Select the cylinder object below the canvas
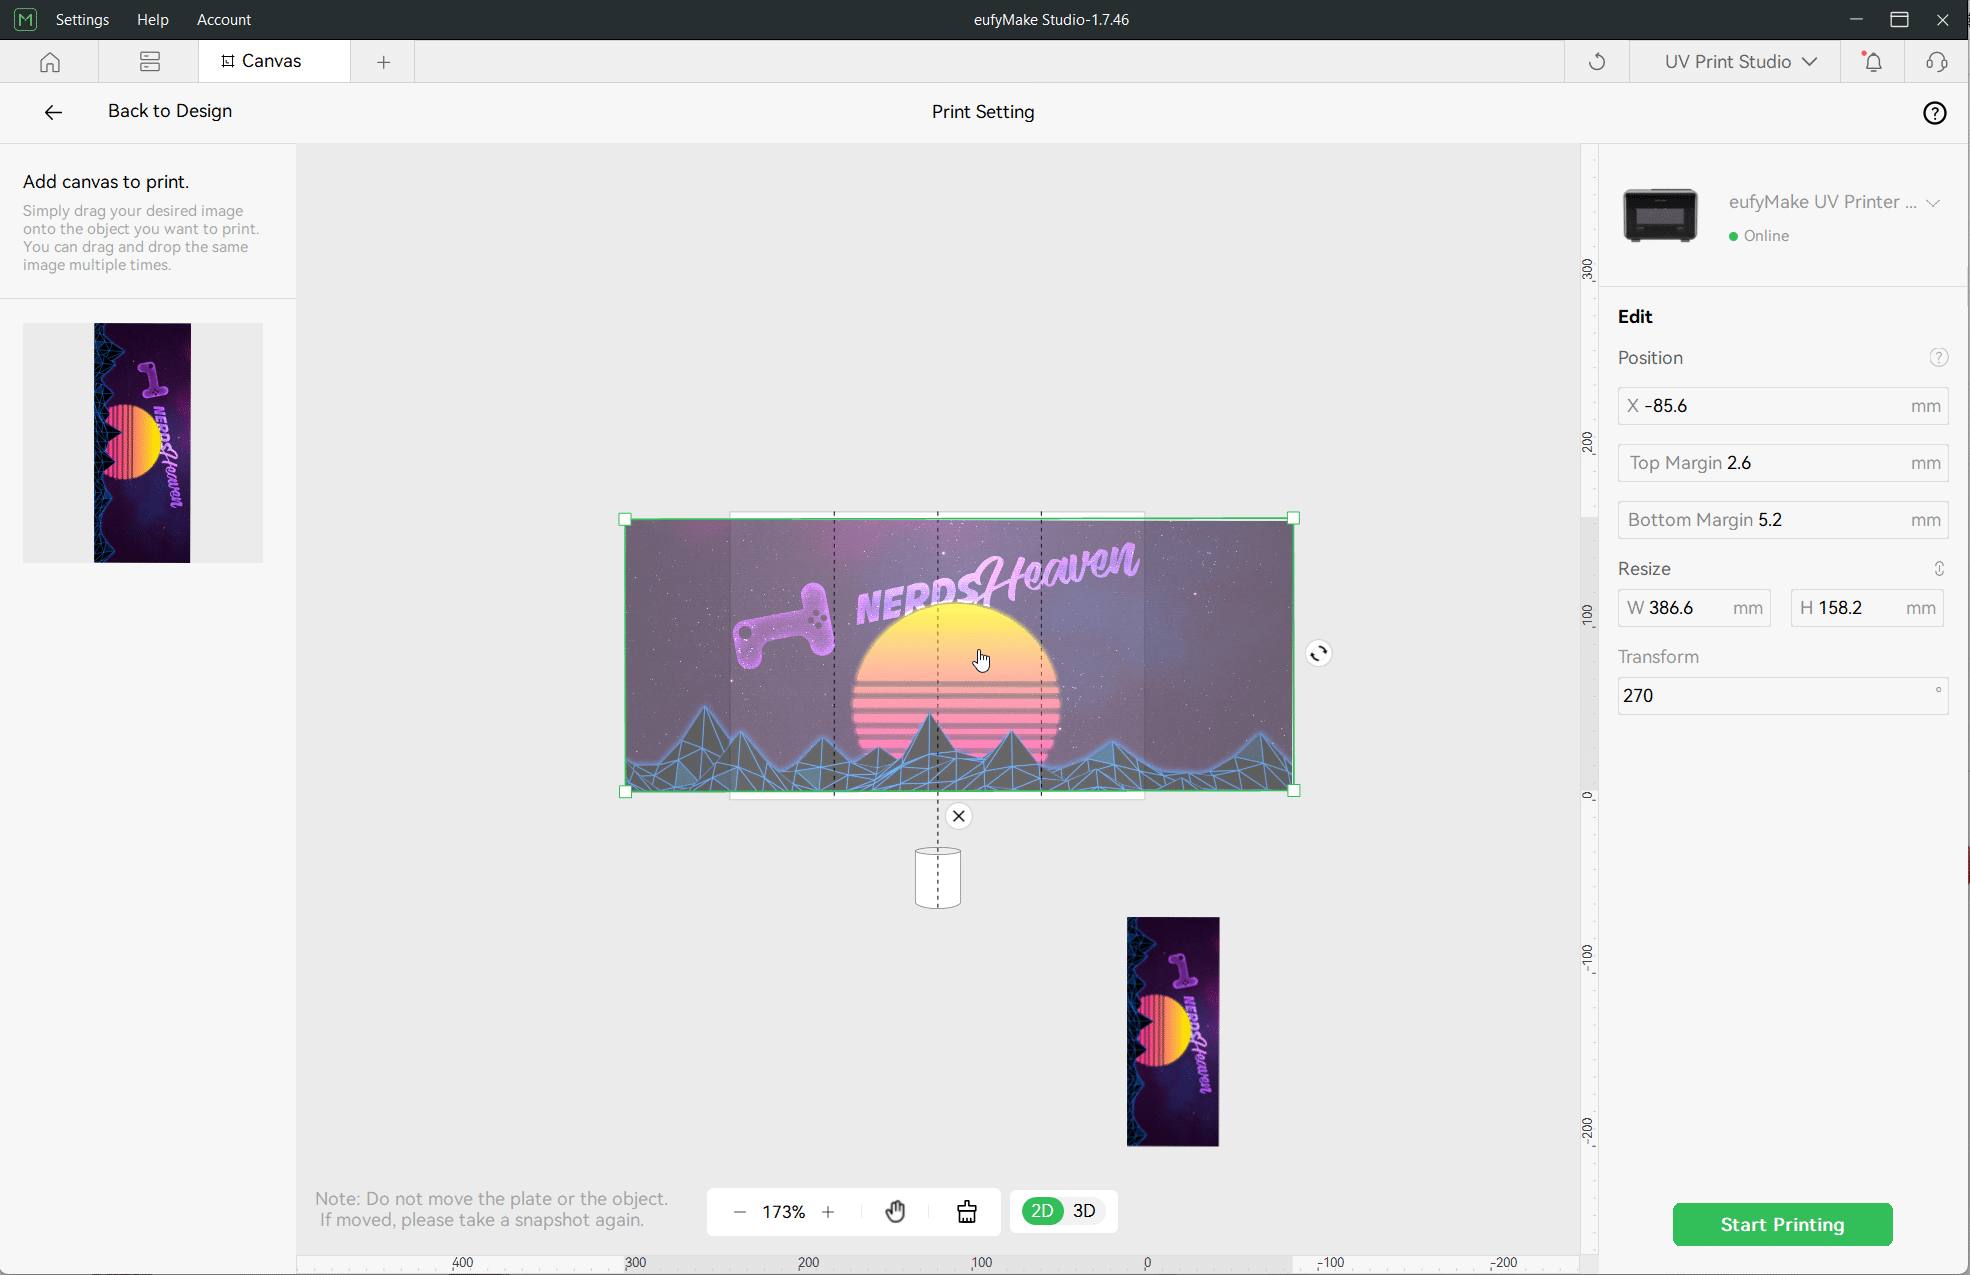This screenshot has width=1970, height=1275. 938,878
